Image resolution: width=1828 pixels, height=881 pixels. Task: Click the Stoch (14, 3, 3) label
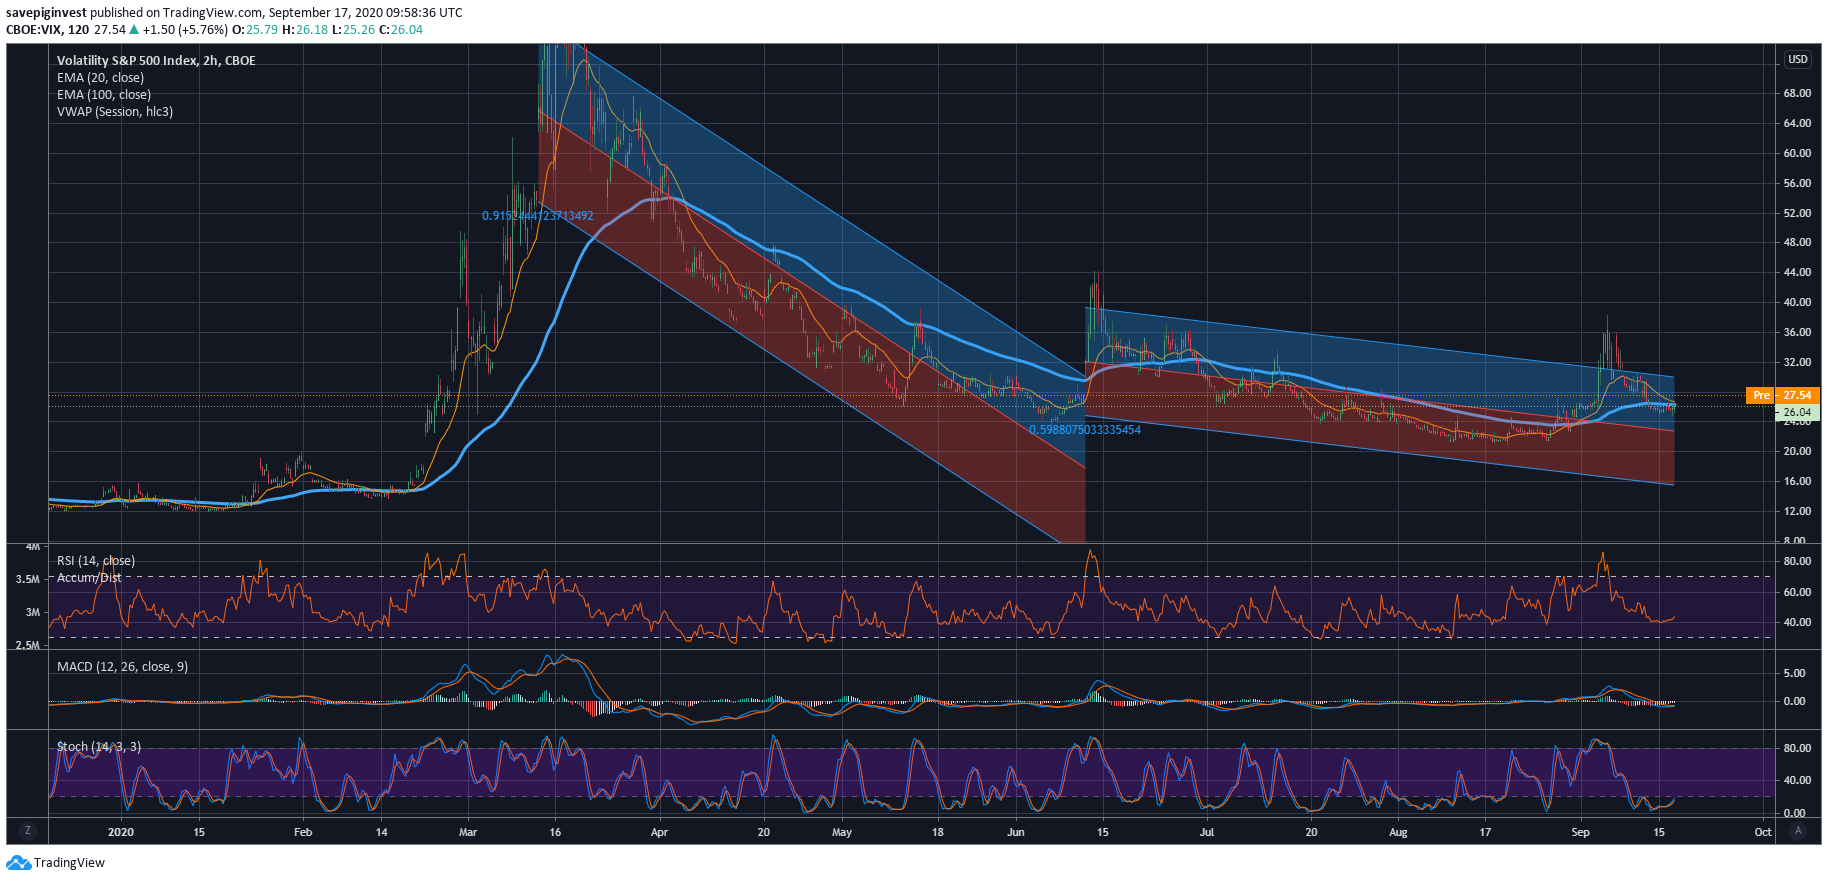[x=99, y=747]
